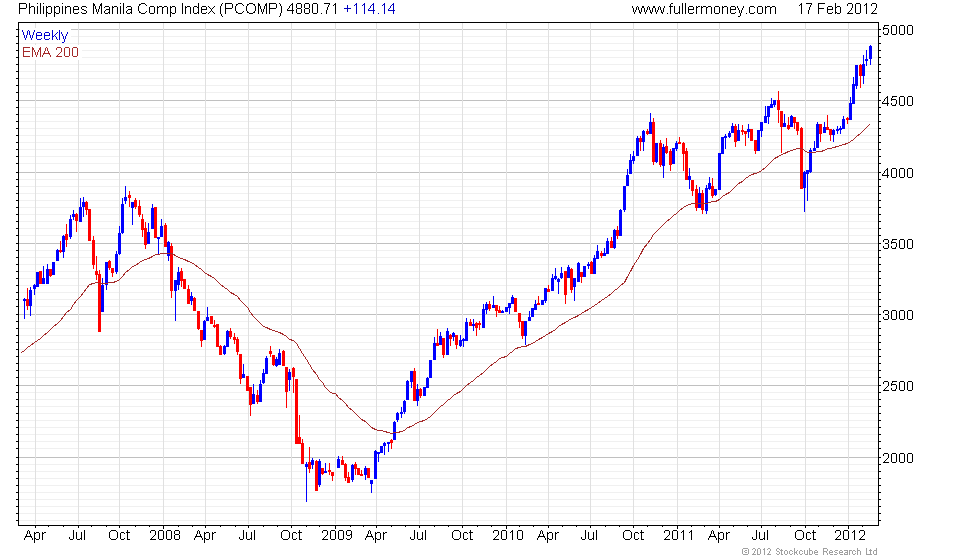Image resolution: width=960 pixels, height=560 pixels.
Task: Click the 2011 x-axis label
Action: click(678, 536)
